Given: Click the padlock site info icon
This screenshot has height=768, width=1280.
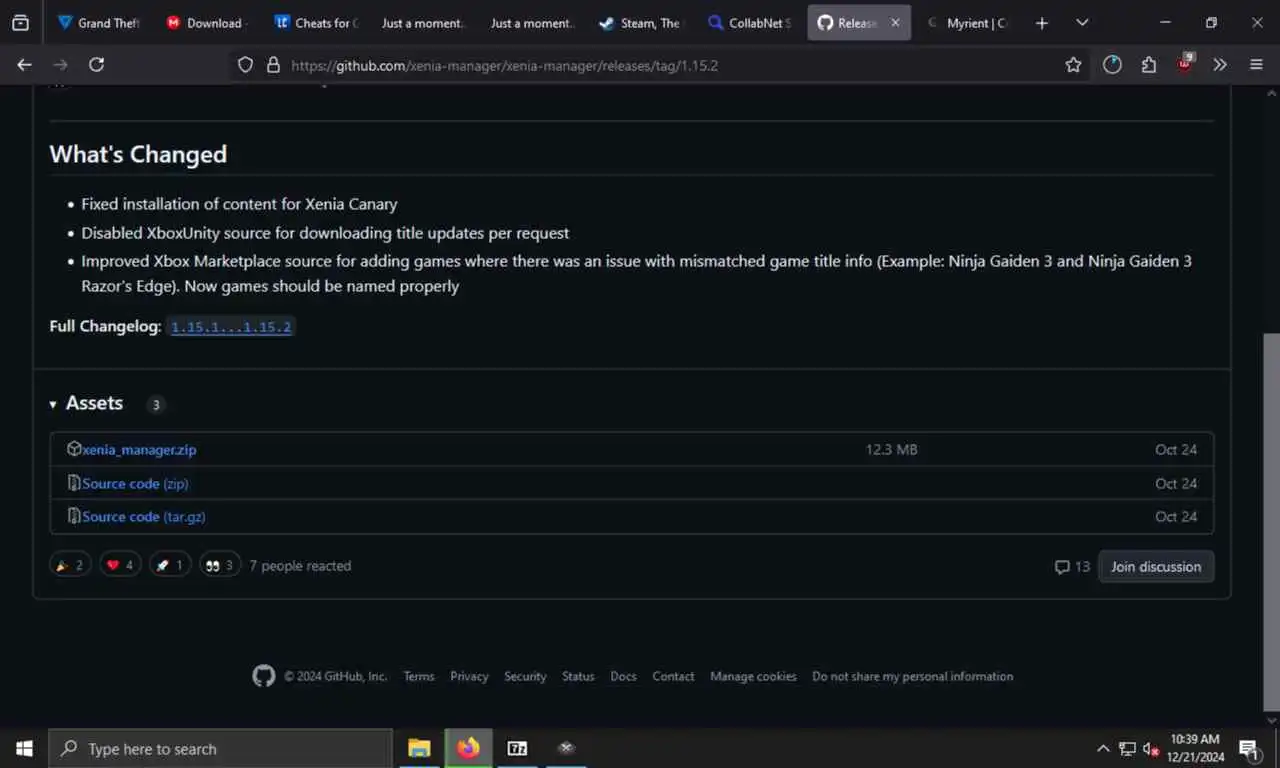Looking at the screenshot, I should (273, 65).
